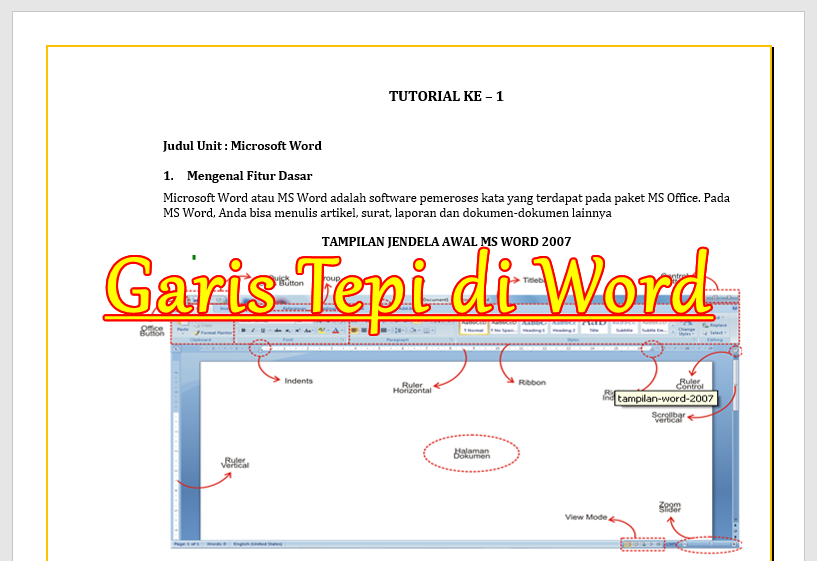Click the "Zoom Slider" label in the picture
Screen dimensions: 817x561
[670, 507]
